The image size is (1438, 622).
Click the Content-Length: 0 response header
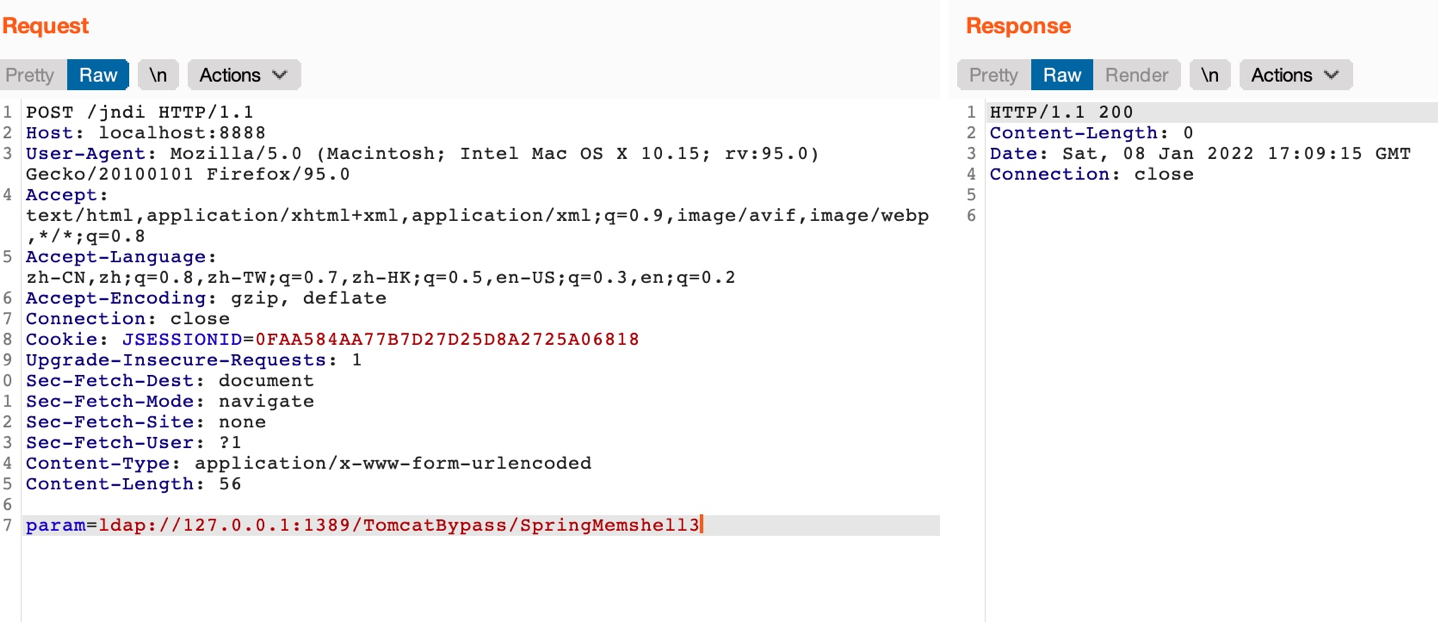click(x=1092, y=133)
